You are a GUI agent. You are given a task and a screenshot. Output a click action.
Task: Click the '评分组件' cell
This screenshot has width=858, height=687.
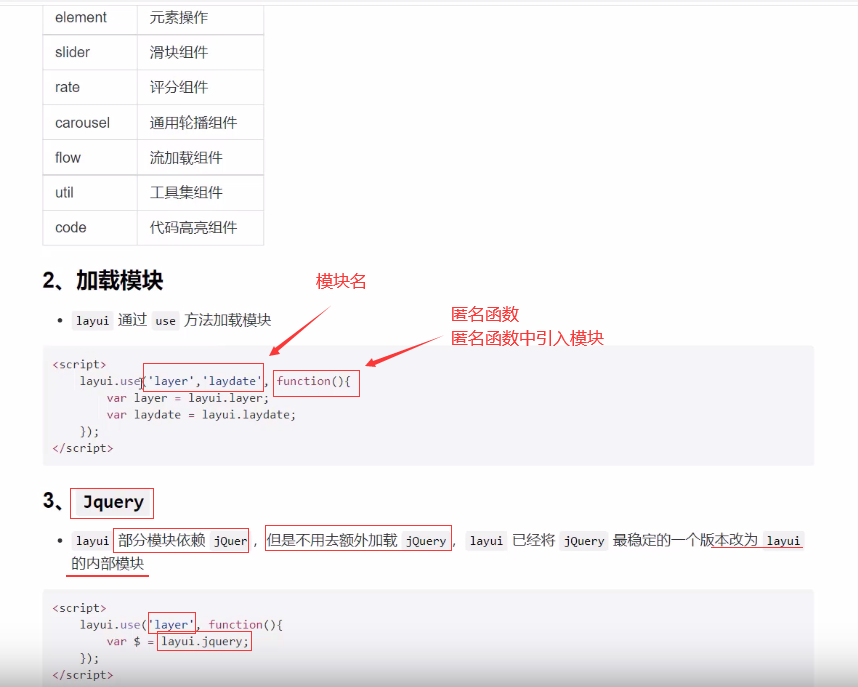tap(200, 88)
